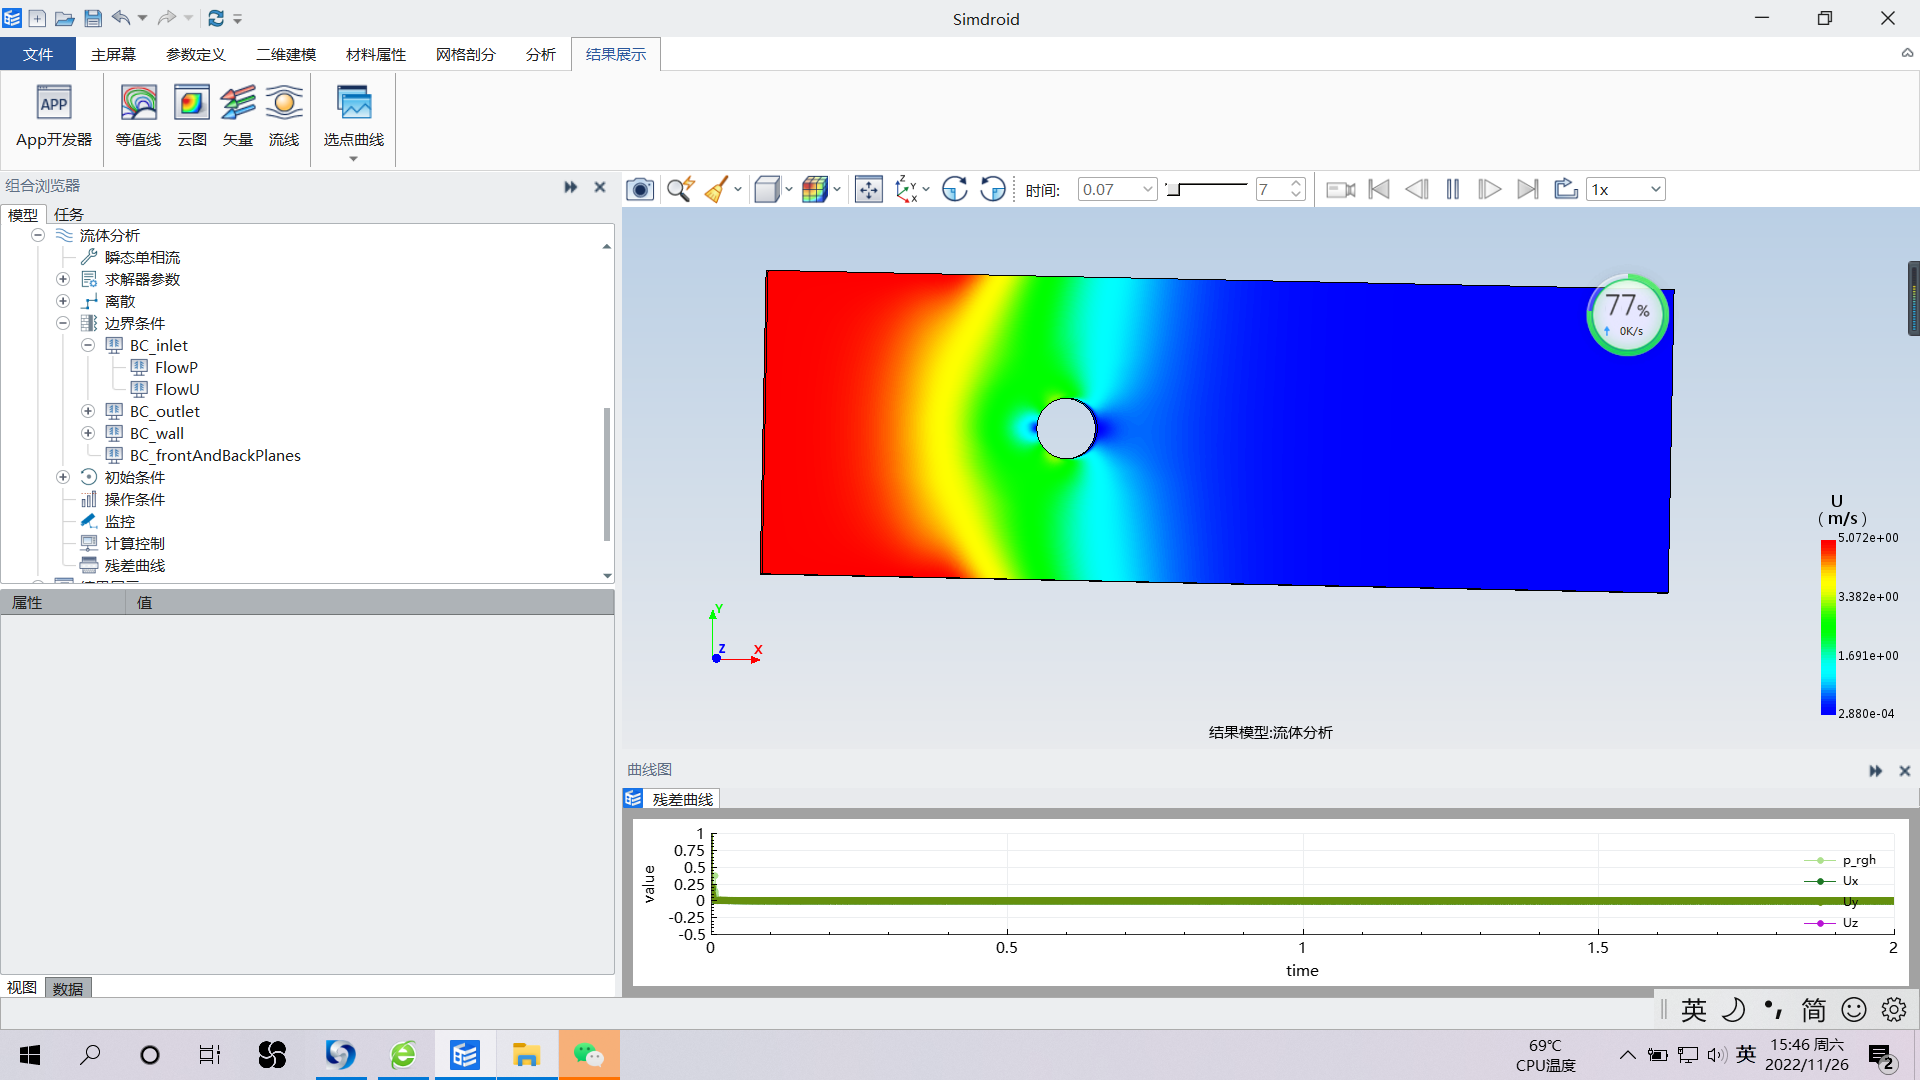Viewport: 1920px width, 1080px height.
Task: Switch to the 数据 bottom tab
Action: [68, 988]
